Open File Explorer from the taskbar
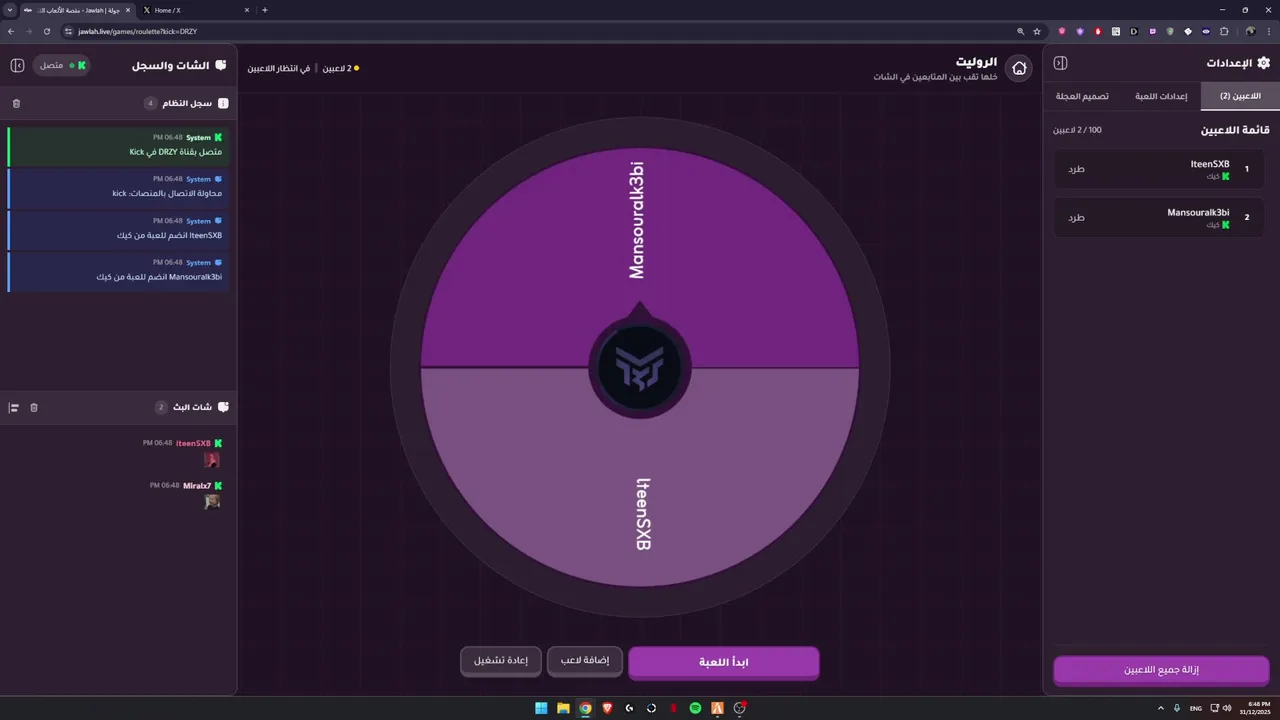The height and width of the screenshot is (720, 1280). pyautogui.click(x=563, y=708)
